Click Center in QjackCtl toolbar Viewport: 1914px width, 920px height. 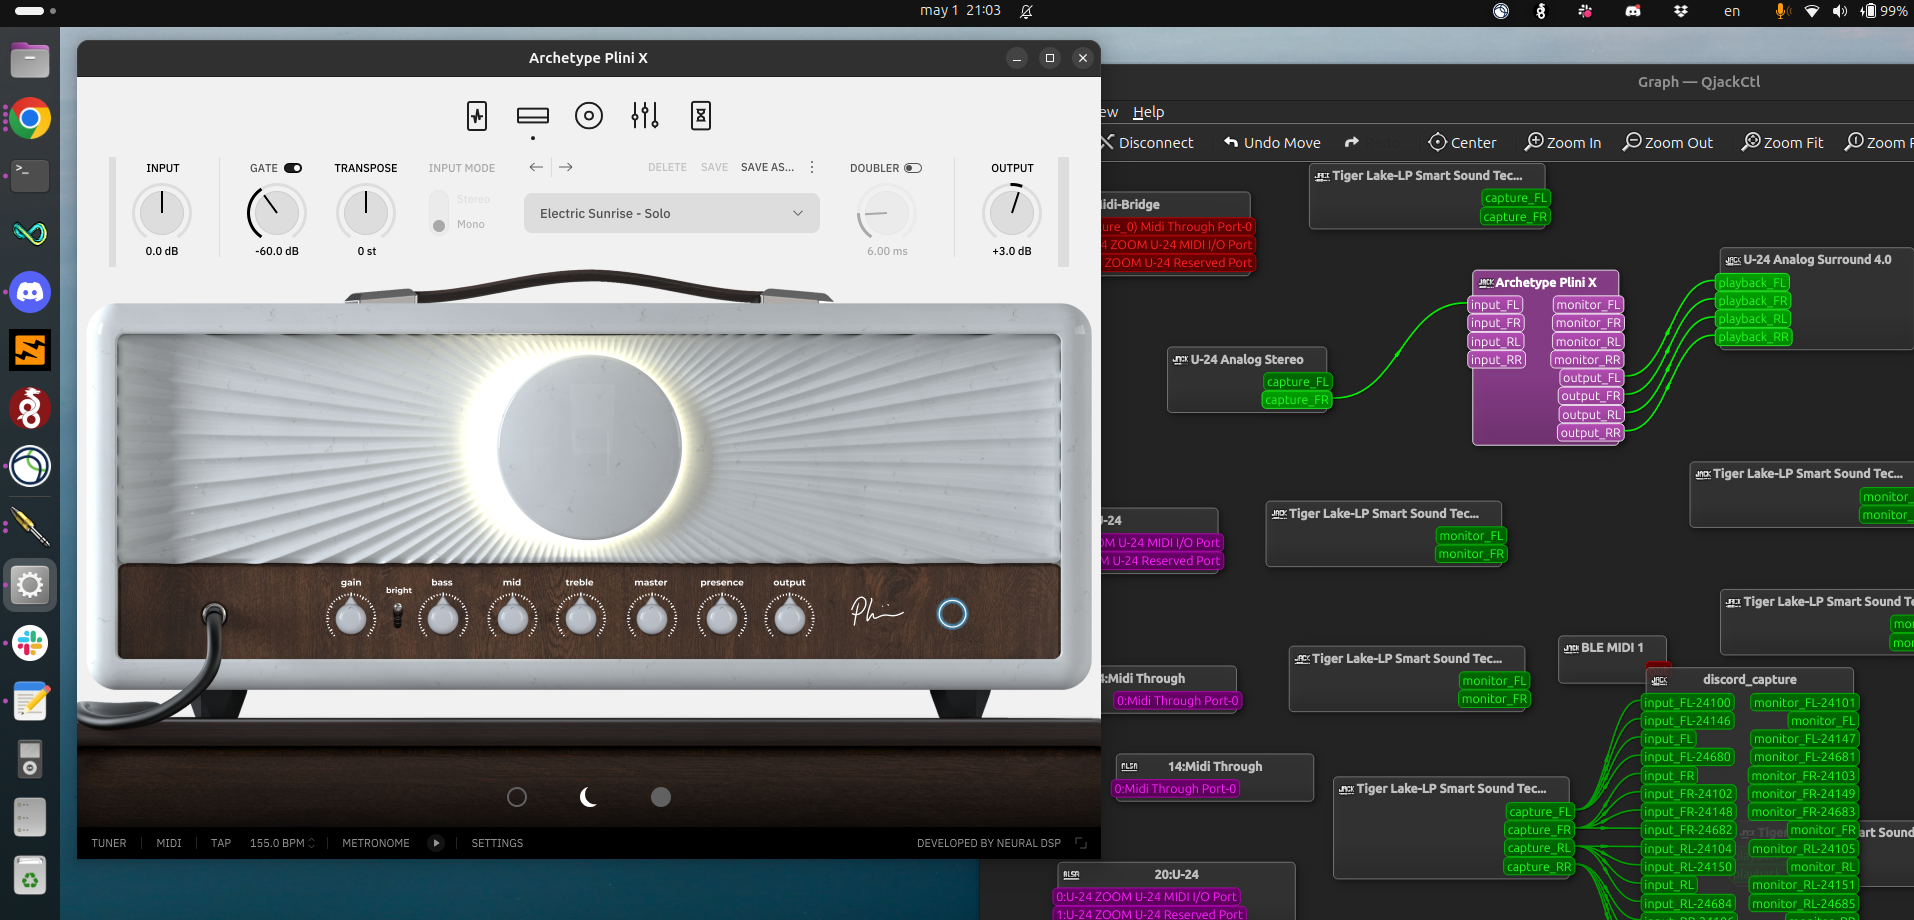(1462, 143)
